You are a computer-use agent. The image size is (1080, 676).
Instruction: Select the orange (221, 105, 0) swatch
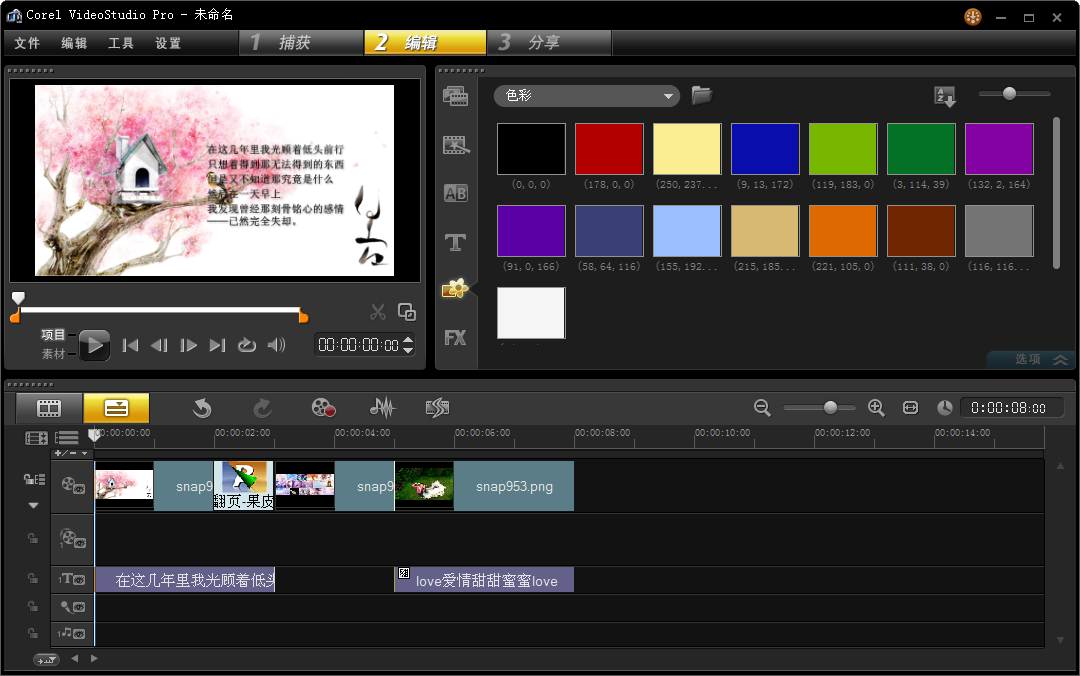tap(843, 231)
